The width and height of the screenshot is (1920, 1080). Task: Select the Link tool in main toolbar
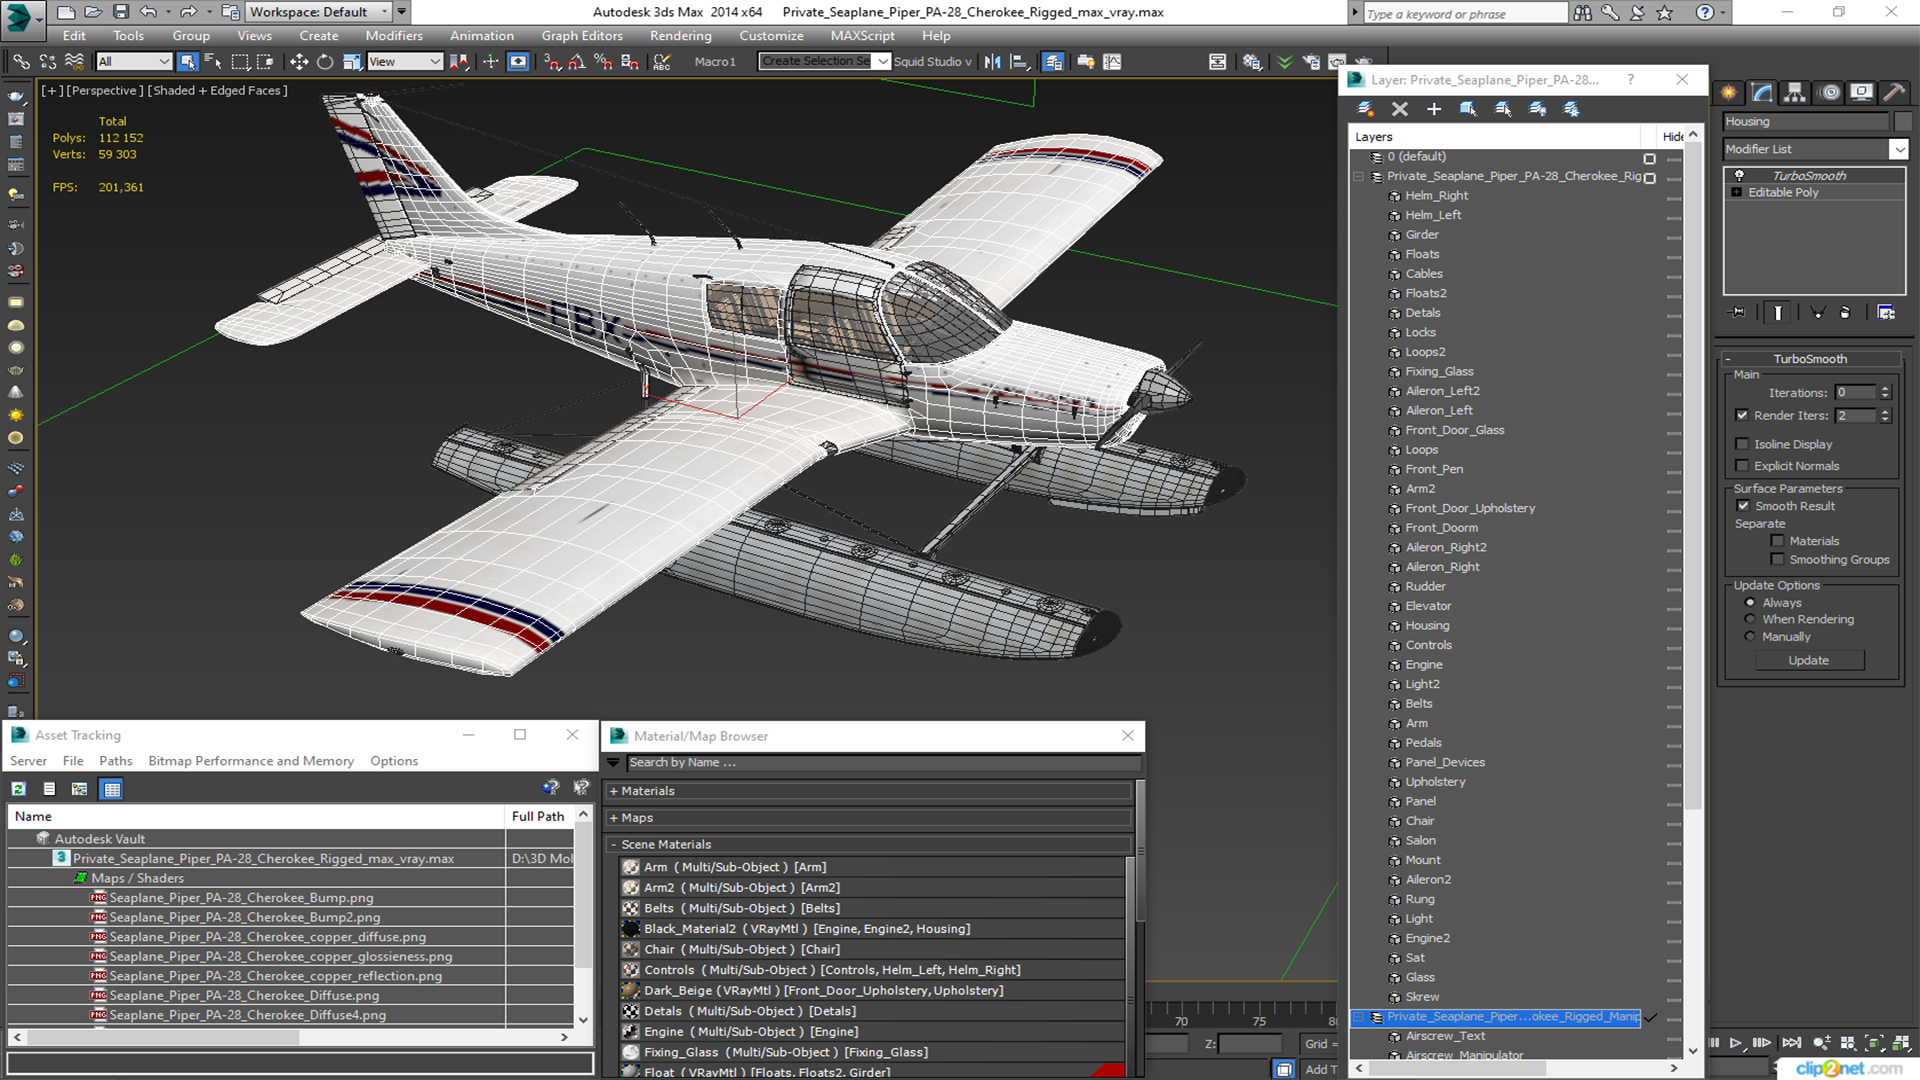(21, 62)
